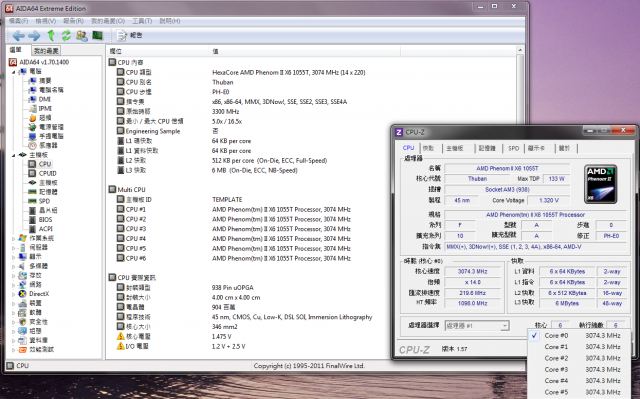The width and height of the screenshot is (640, 399).
Task: Go forward with AIDA64 toolbar right arrow
Action: pyautogui.click(x=34, y=36)
